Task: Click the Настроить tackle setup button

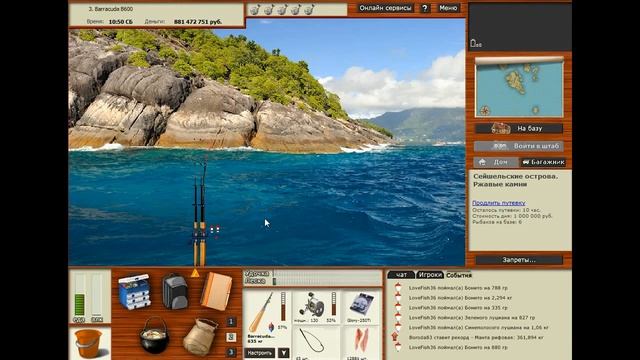Action: pyautogui.click(x=260, y=353)
